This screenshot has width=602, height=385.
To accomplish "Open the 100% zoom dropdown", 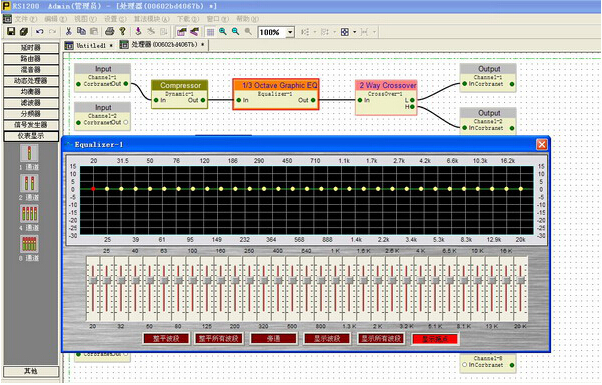I will click(290, 32).
